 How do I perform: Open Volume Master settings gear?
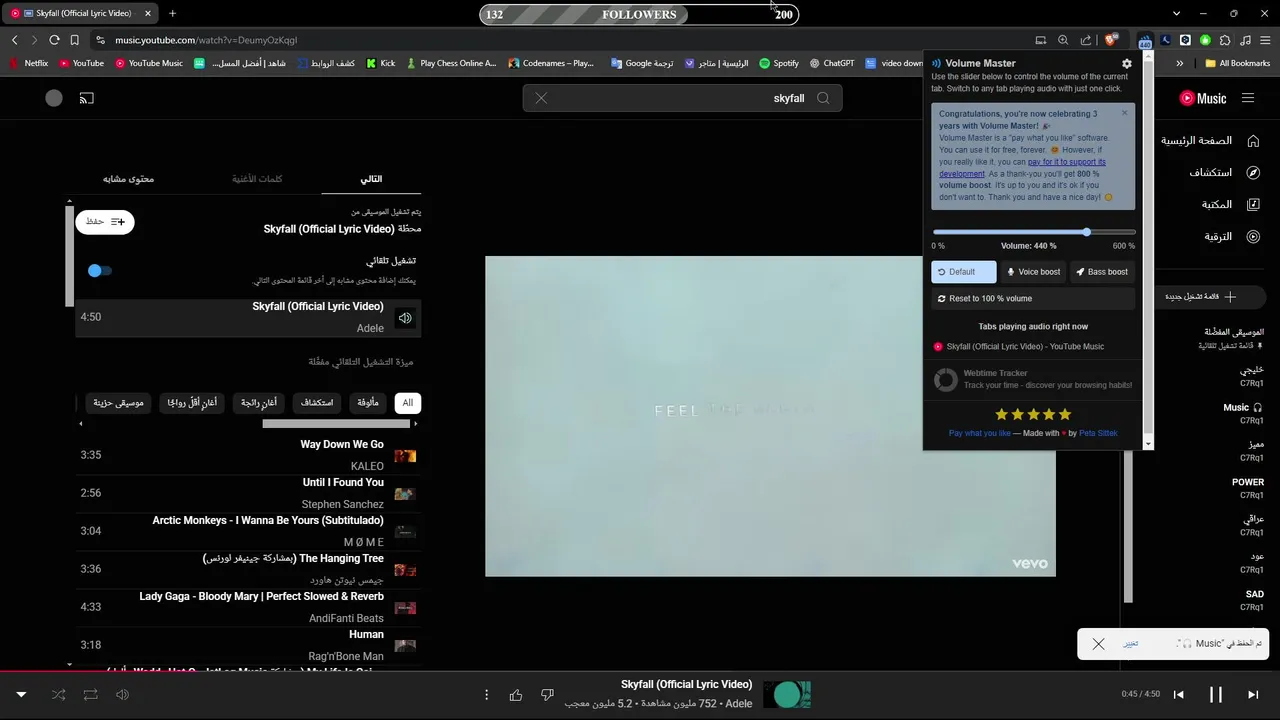pos(1127,63)
